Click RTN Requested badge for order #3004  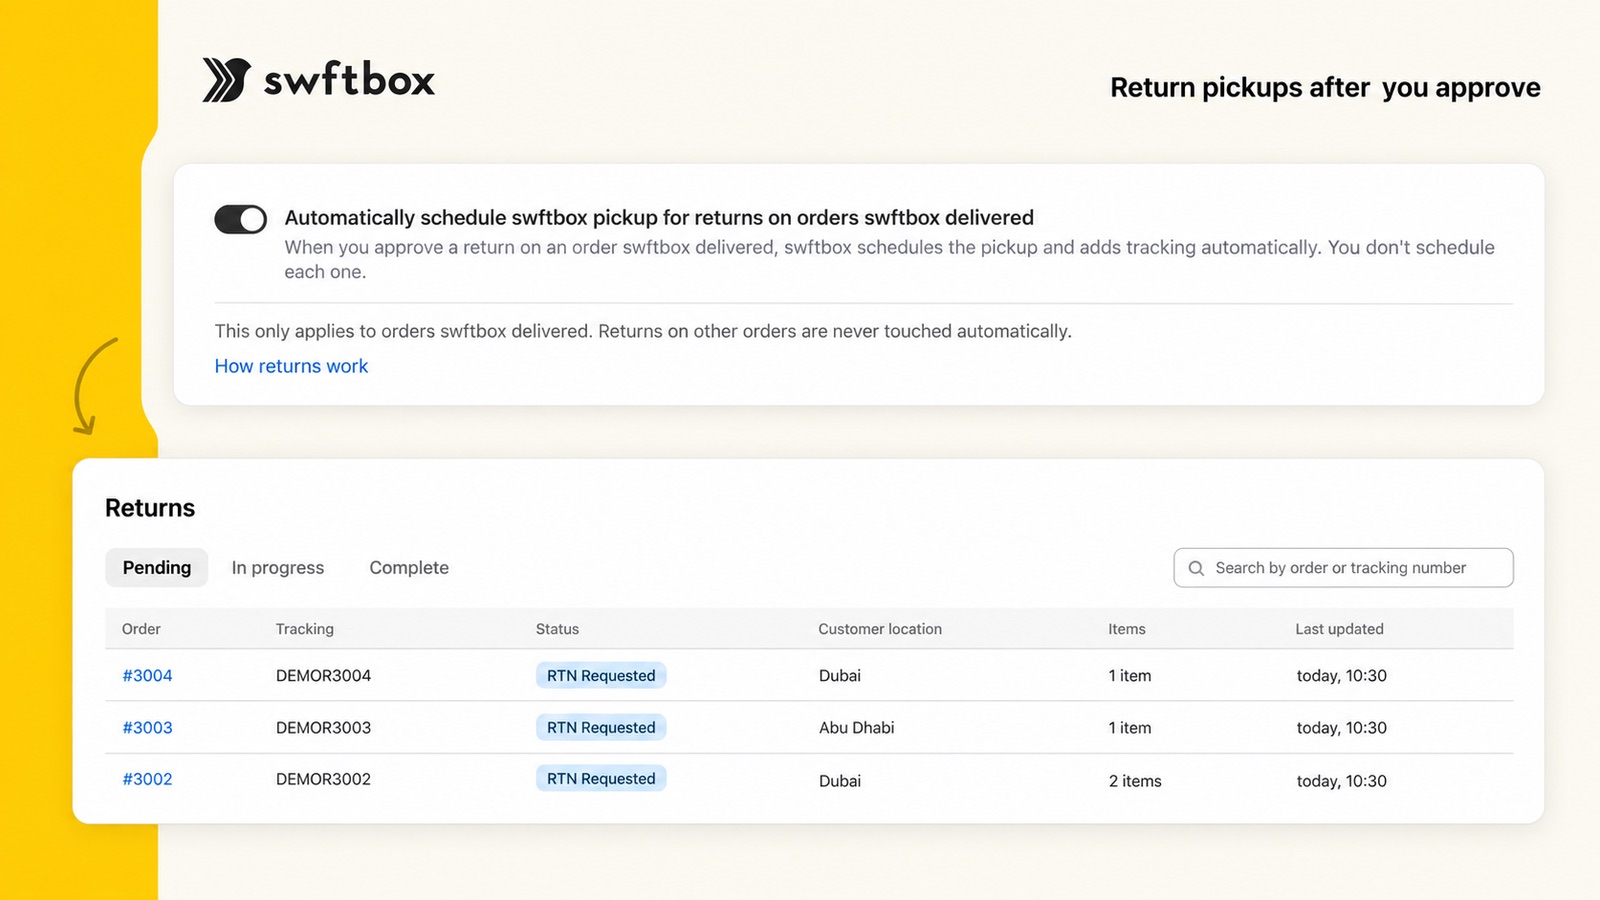pyautogui.click(x=601, y=676)
